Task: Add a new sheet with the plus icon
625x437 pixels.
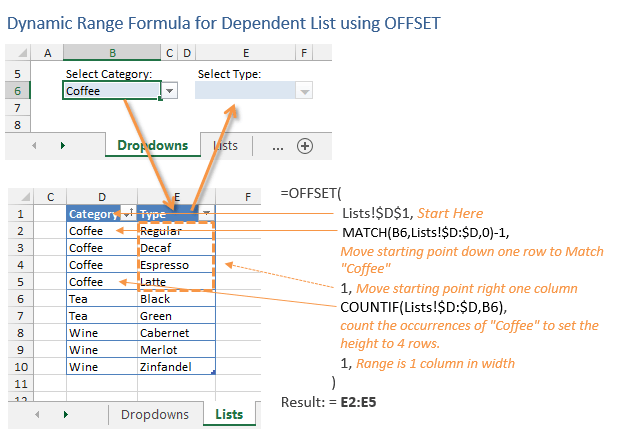Action: [305, 146]
